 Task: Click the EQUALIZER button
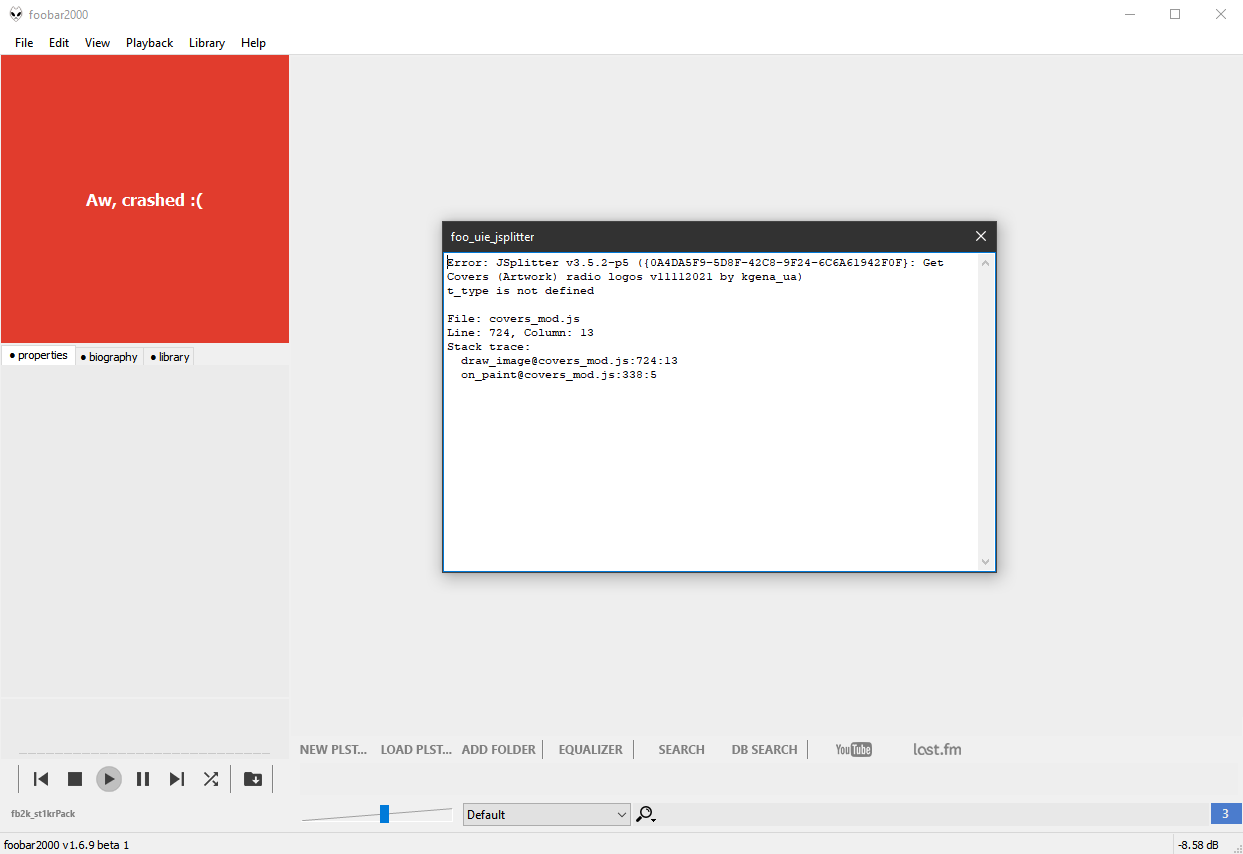[x=590, y=749]
